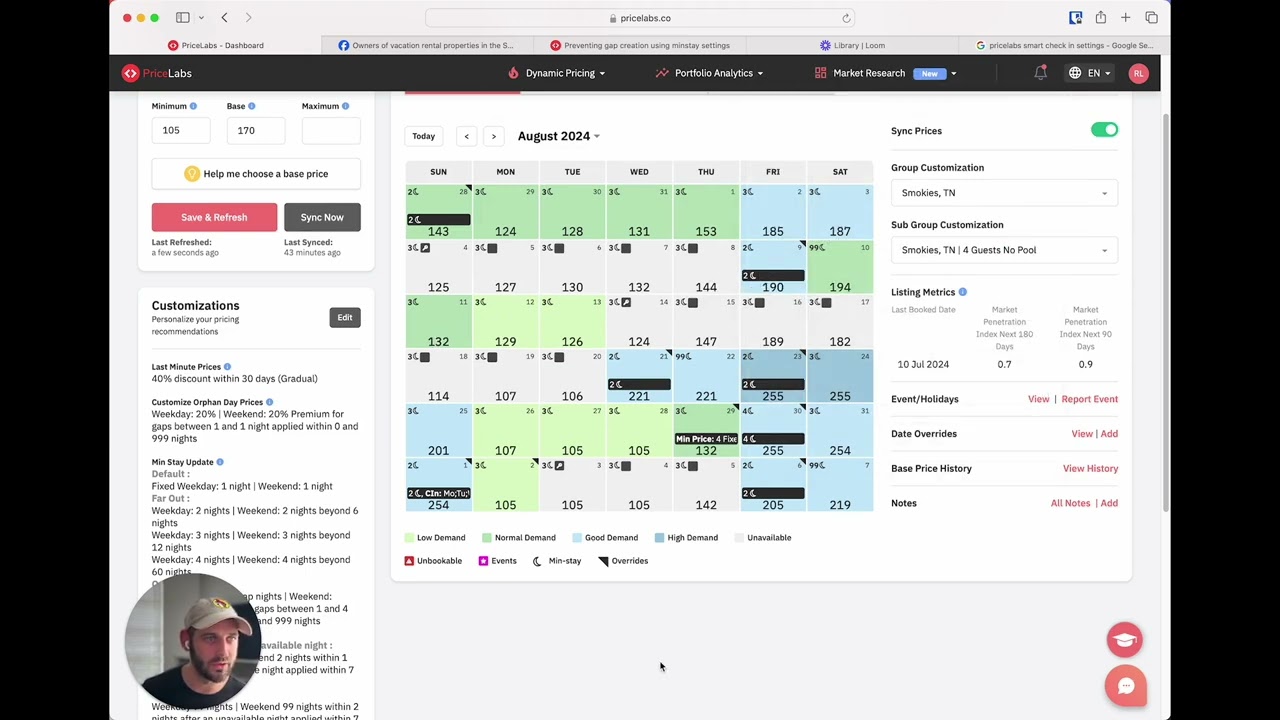This screenshot has width=1280, height=720.
Task: Open the Group Customization Smokies, TN dropdown
Action: click(1004, 193)
